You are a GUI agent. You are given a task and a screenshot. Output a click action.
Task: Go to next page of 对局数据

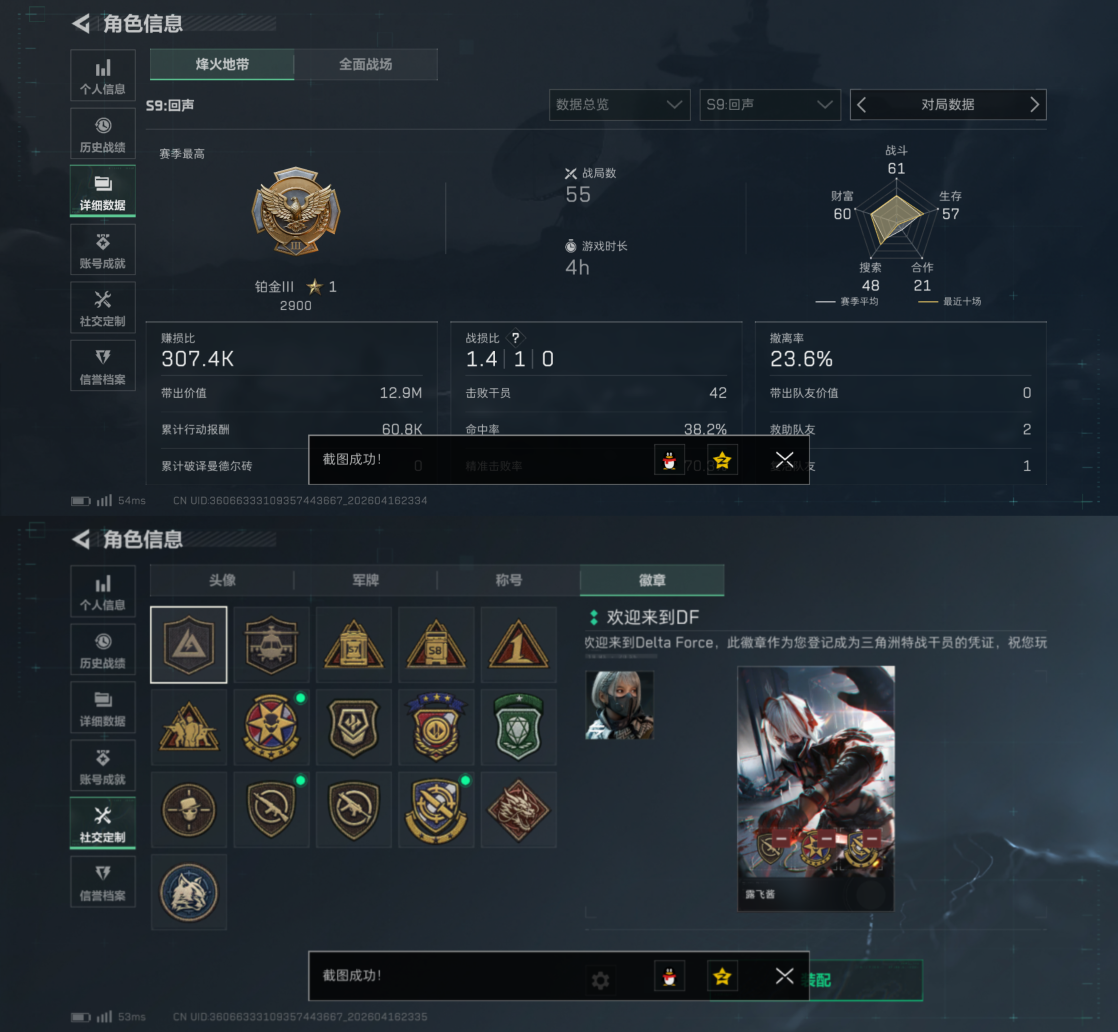pos(1034,105)
